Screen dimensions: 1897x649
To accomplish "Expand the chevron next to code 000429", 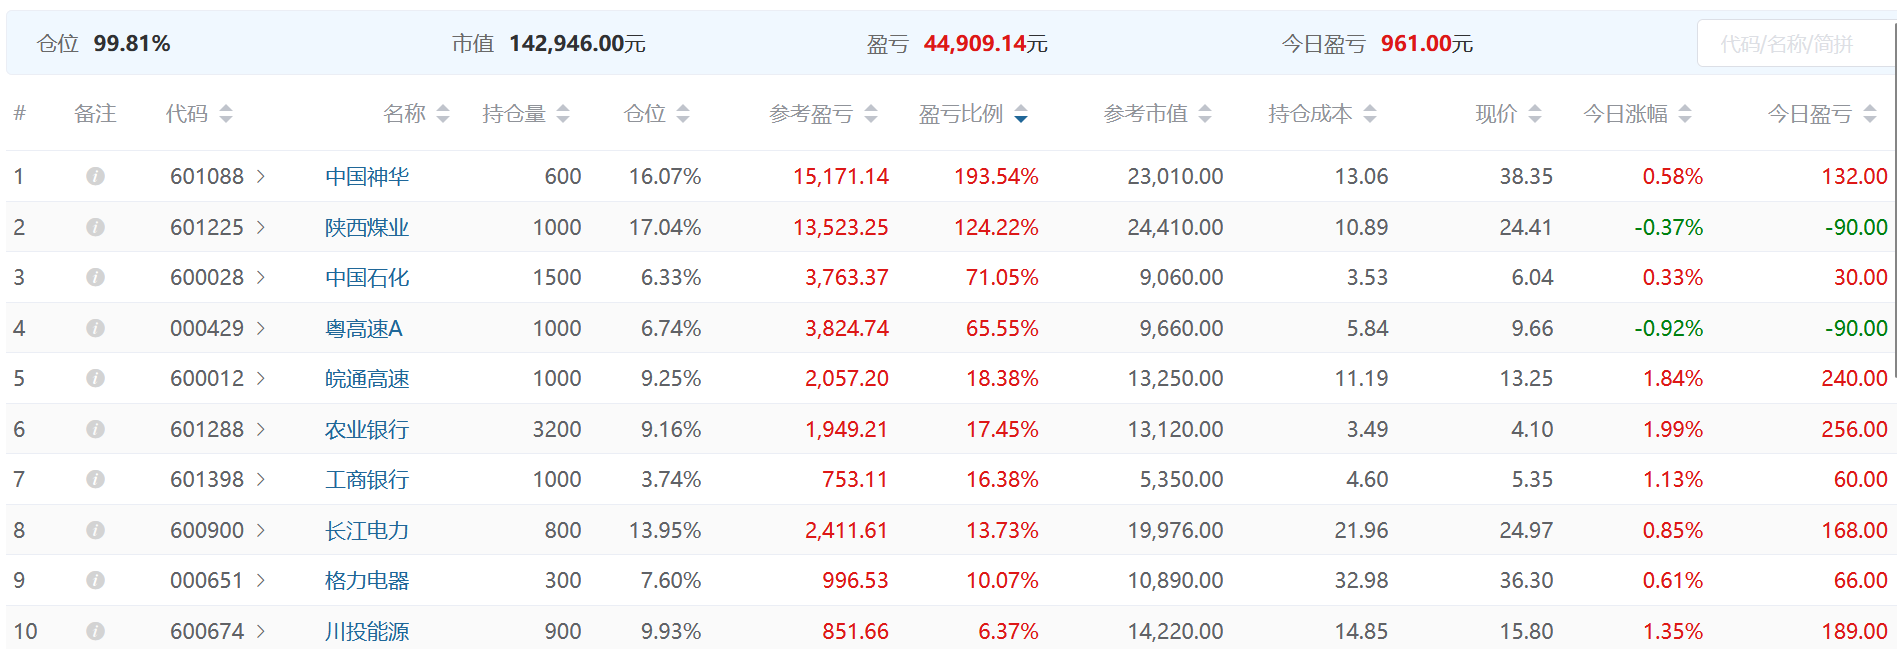I will pyautogui.click(x=261, y=328).
